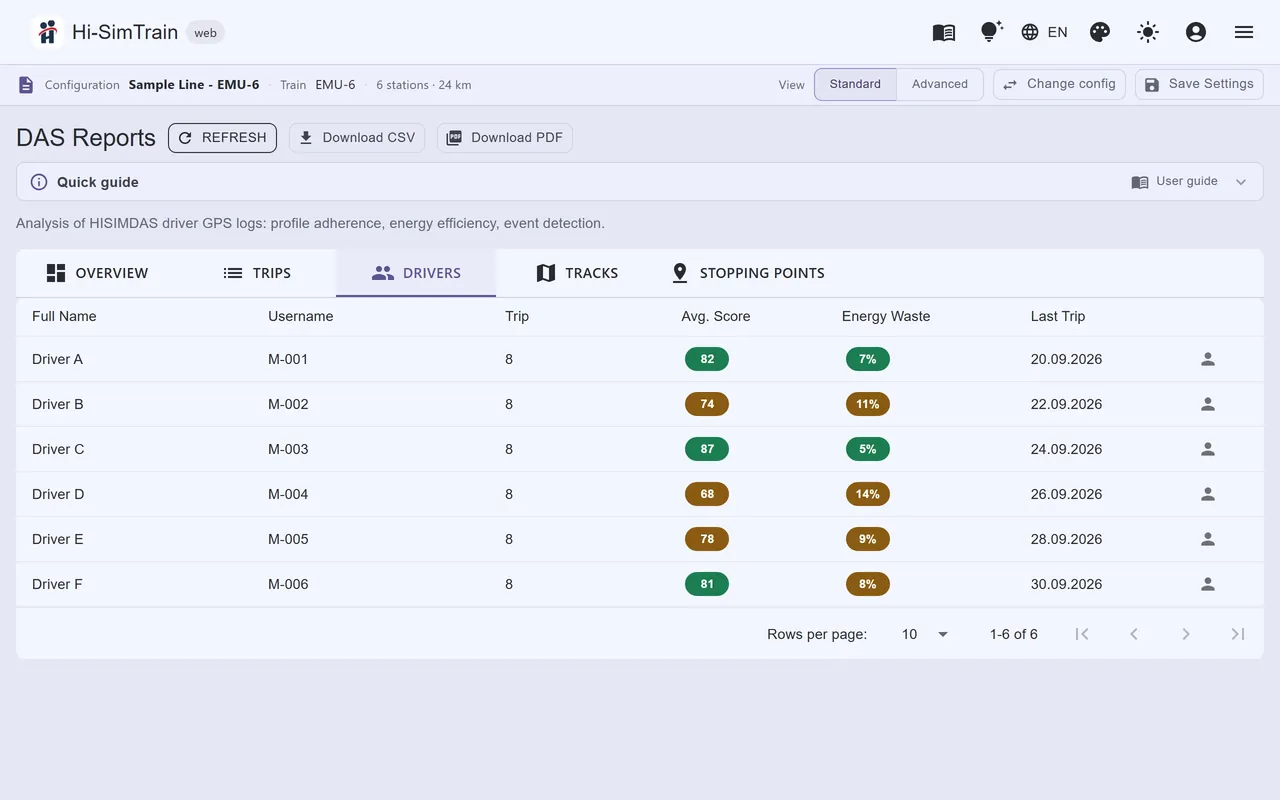Click the Save Settings button
The image size is (1280, 800).
(1199, 84)
